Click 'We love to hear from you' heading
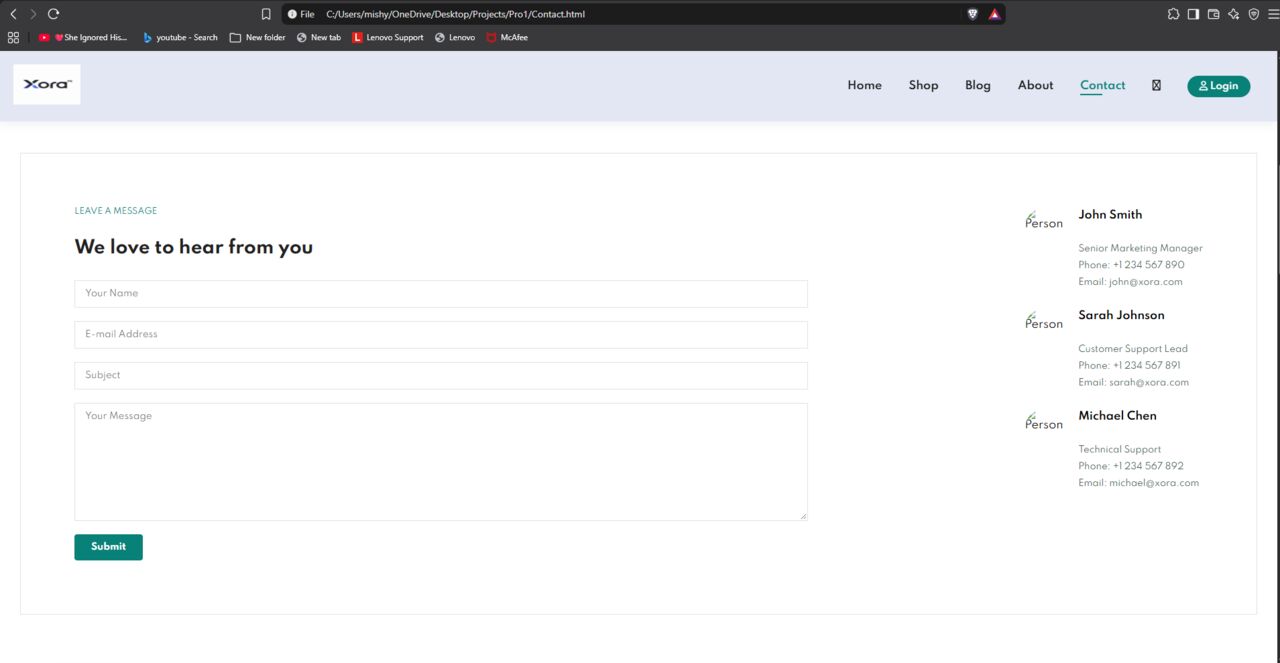The width and height of the screenshot is (1280, 663). point(193,247)
